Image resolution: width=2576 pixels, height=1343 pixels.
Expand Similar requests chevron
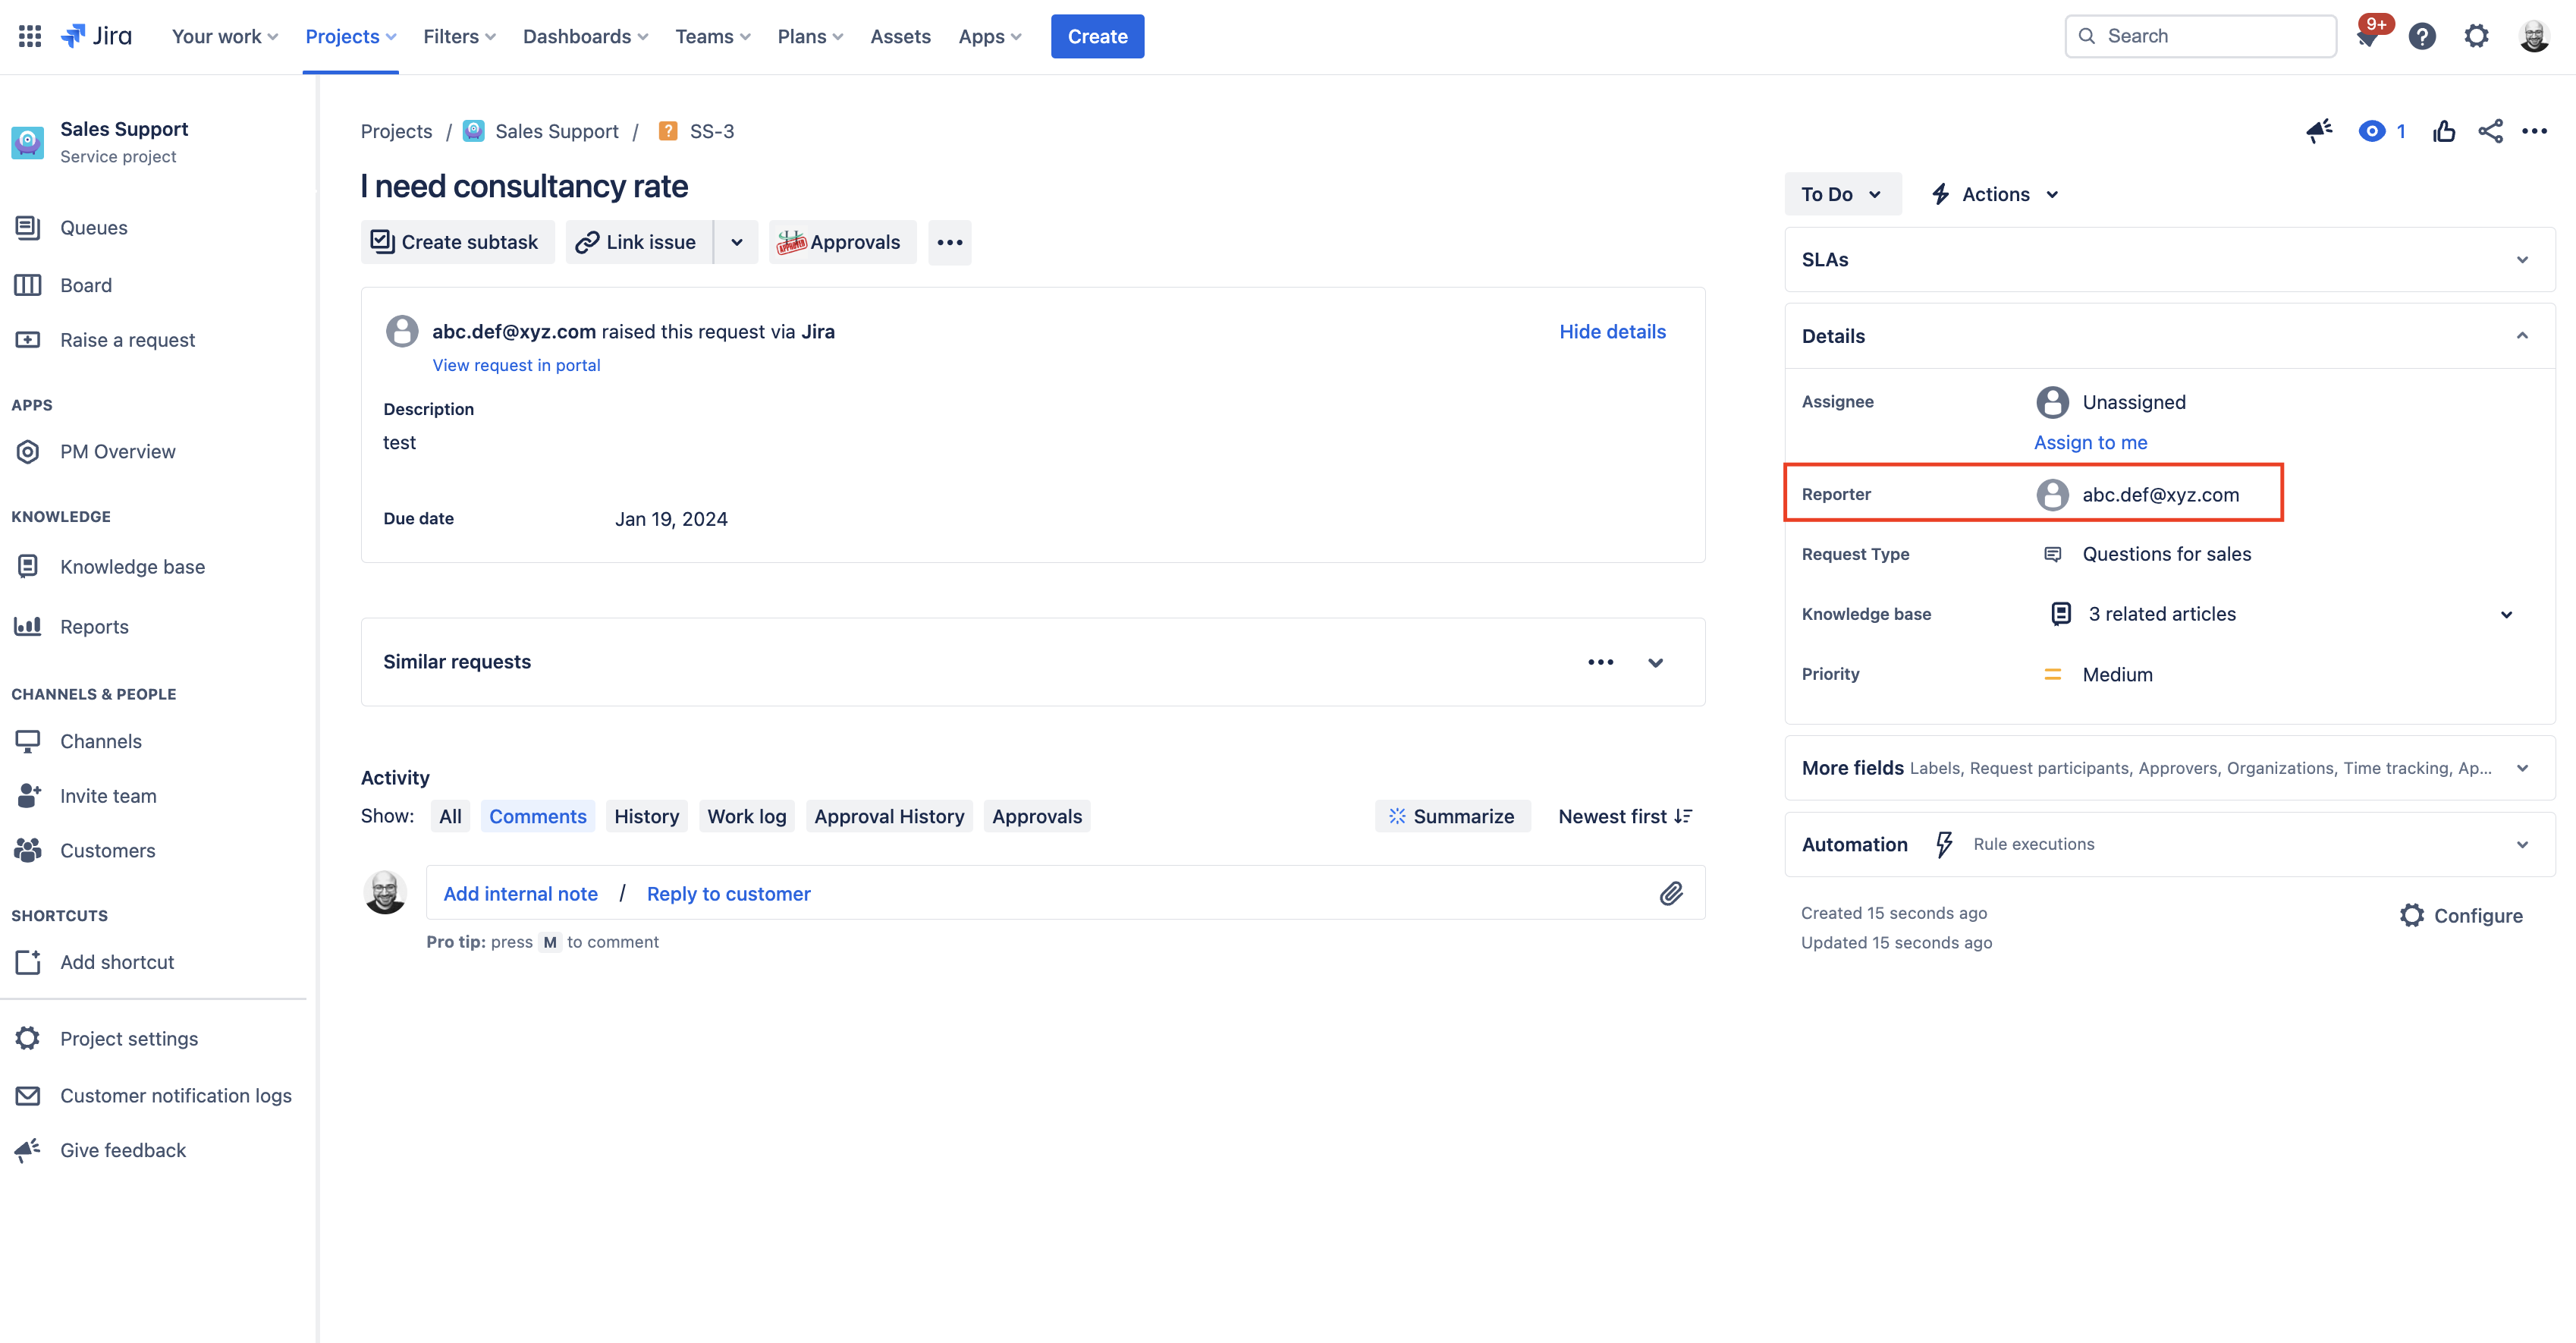point(1655,662)
